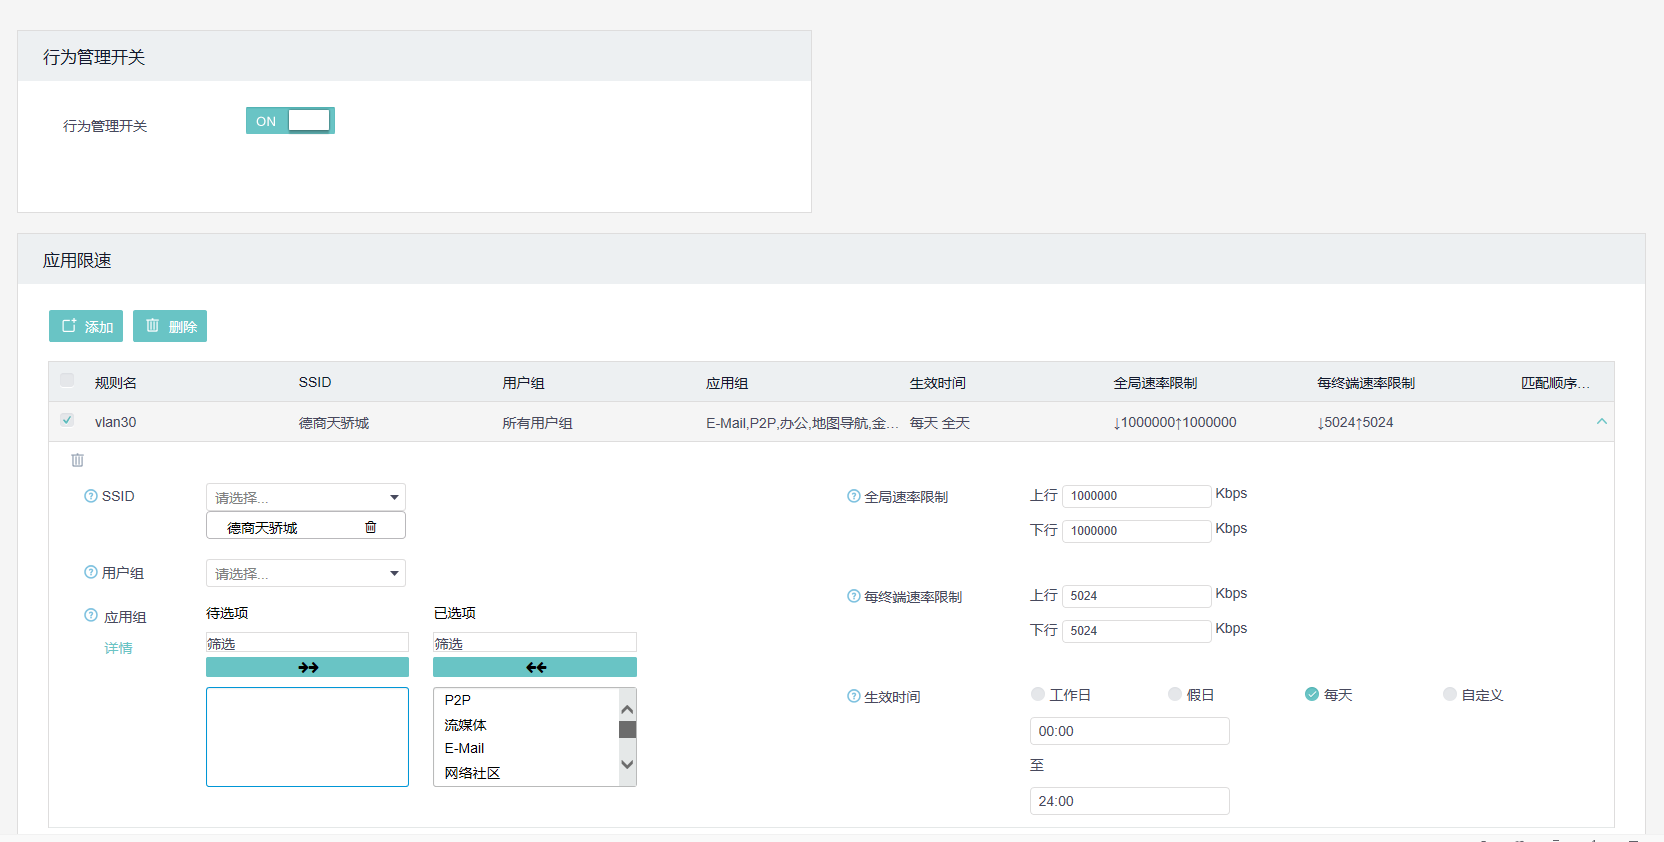
Task: Click the help icon next to 用户组
Action: click(x=91, y=573)
